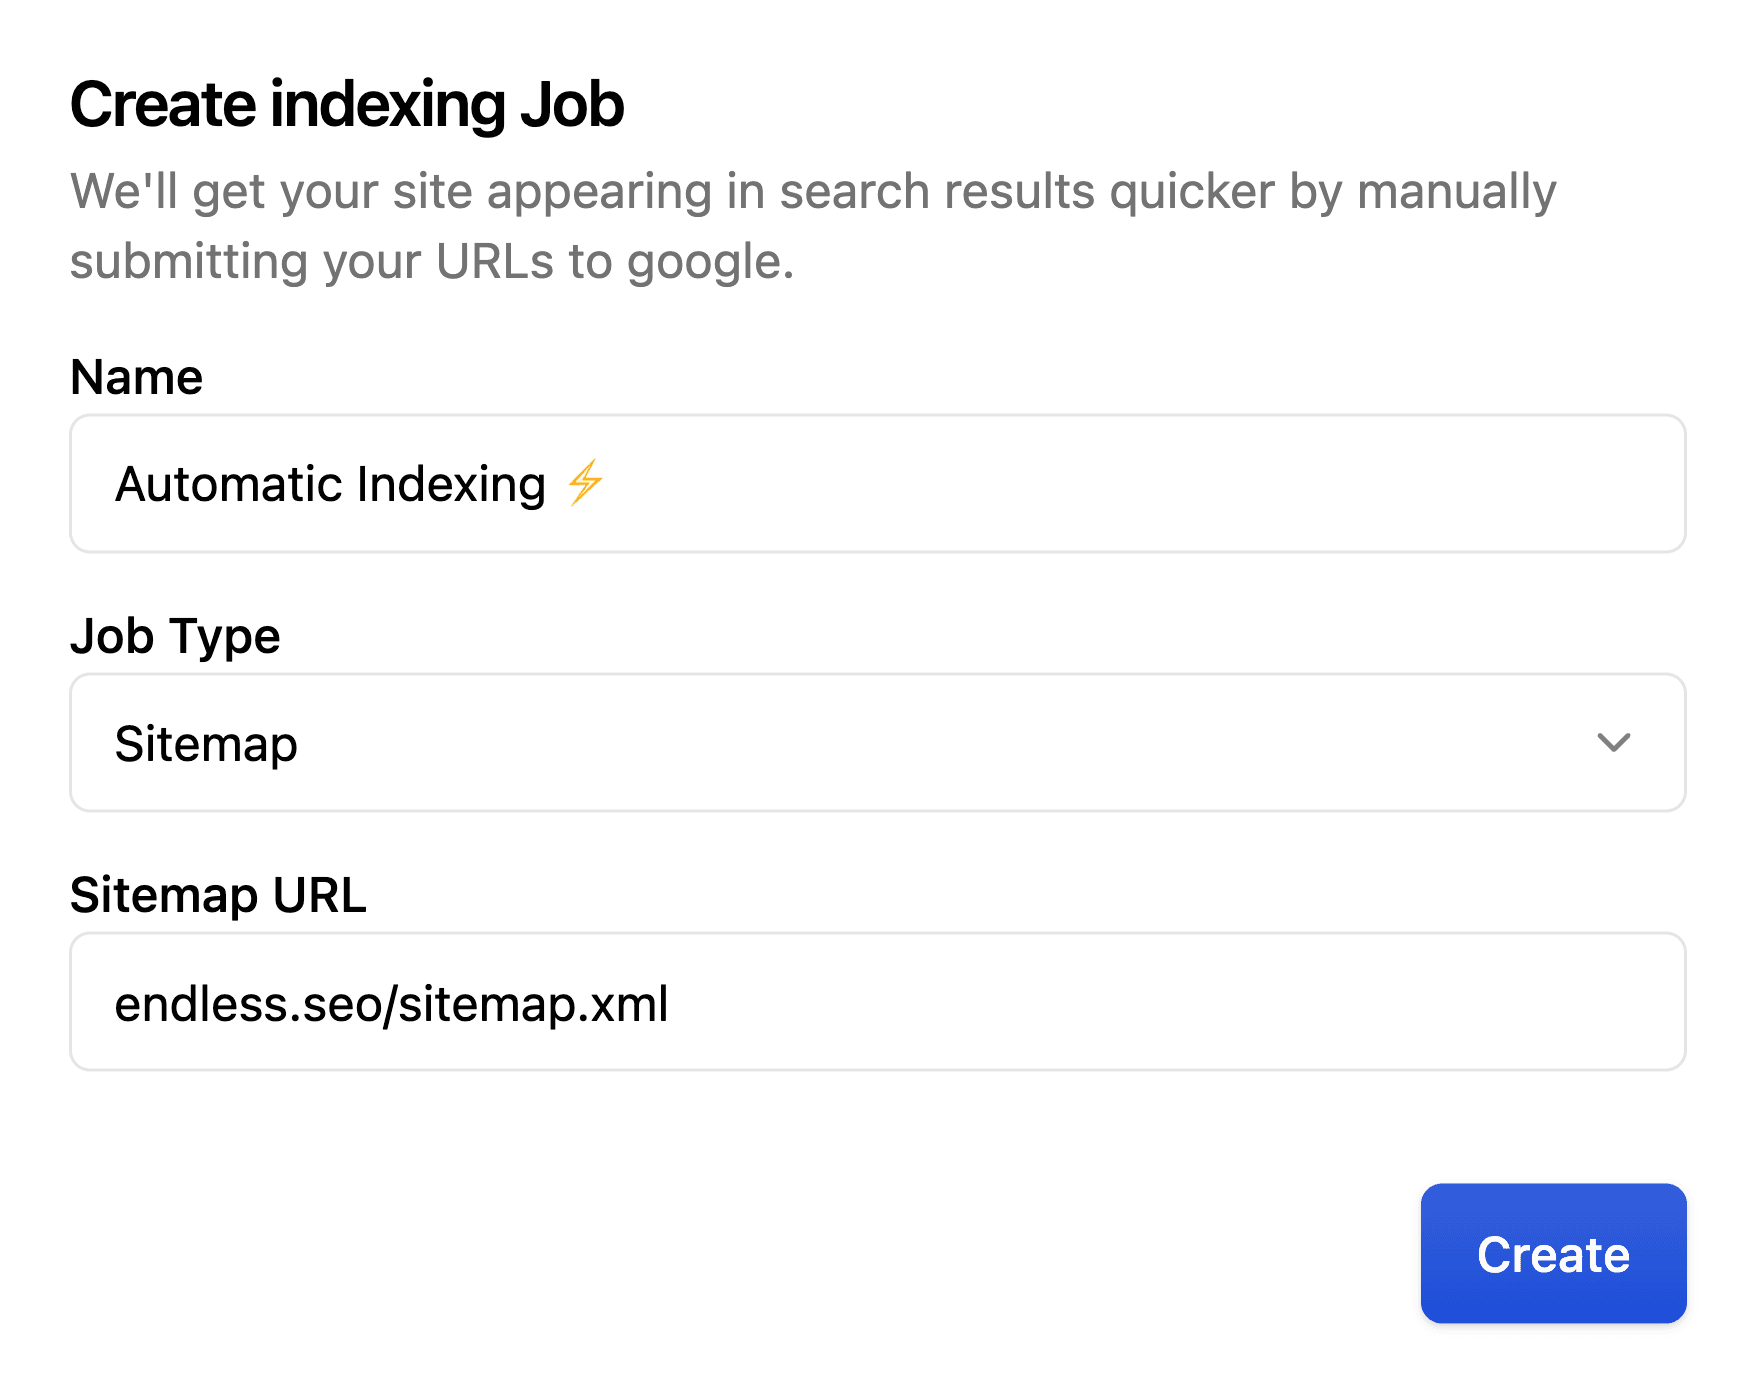1752x1392 pixels.
Task: Click the lightning bolt emoji in Name field
Action: tap(585, 483)
